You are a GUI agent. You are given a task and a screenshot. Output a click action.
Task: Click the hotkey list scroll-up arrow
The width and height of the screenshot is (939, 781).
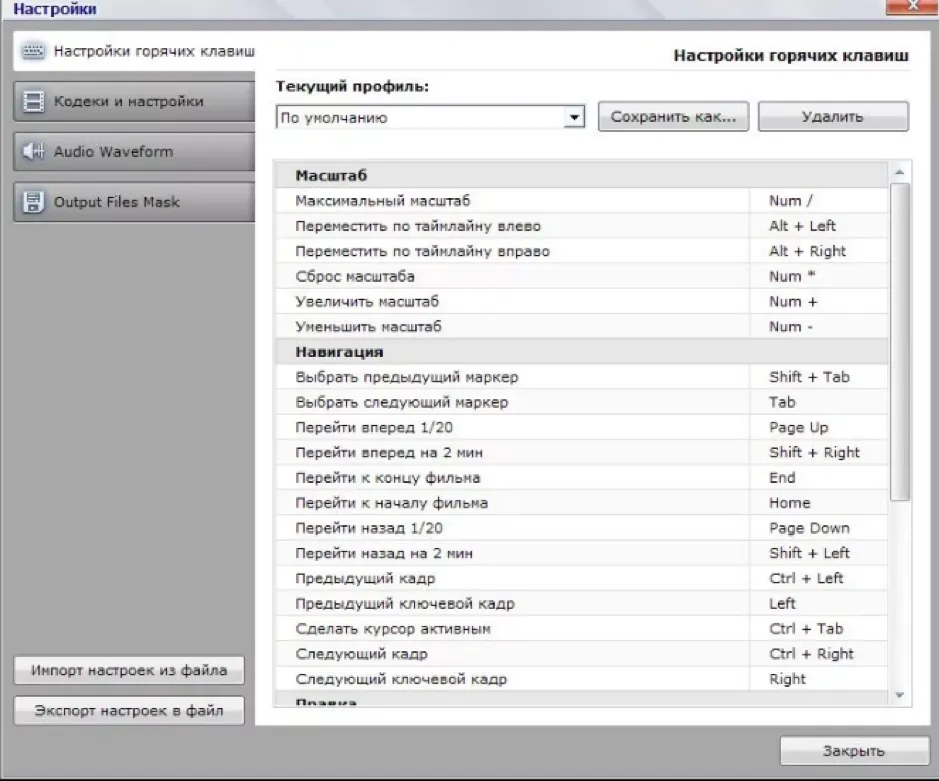pyautogui.click(x=899, y=172)
